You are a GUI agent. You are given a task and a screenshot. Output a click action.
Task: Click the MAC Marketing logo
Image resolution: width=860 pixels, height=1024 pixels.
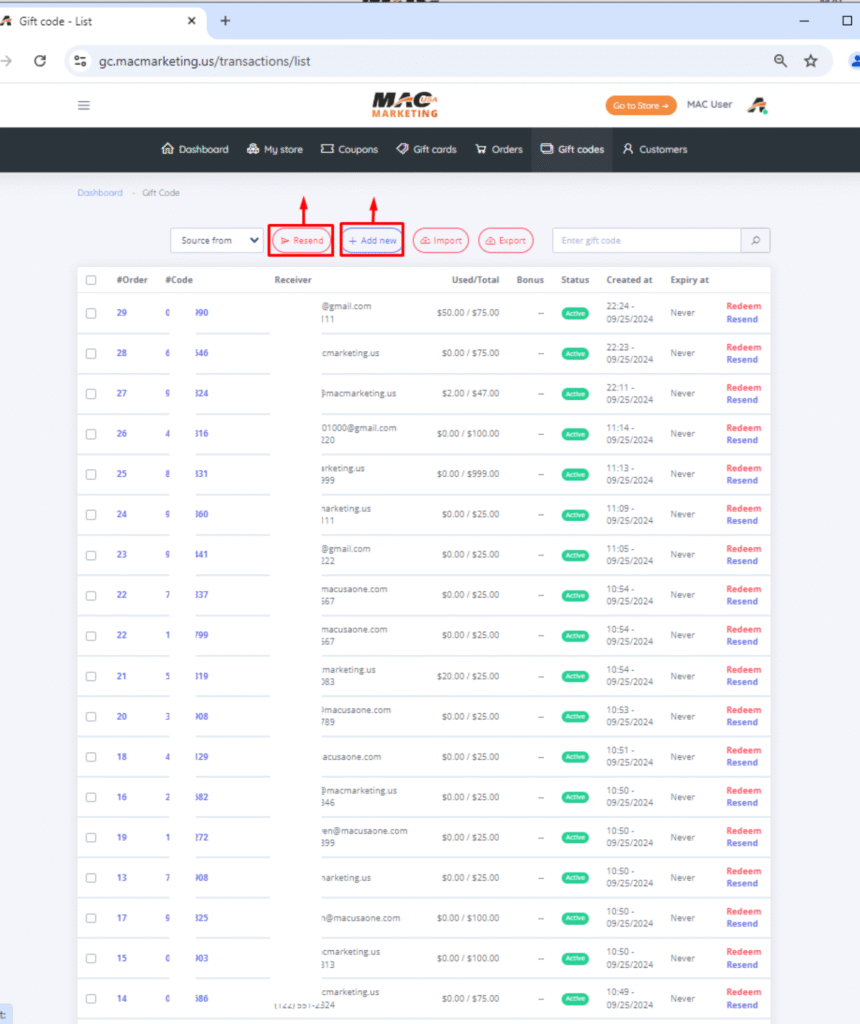pos(405,105)
